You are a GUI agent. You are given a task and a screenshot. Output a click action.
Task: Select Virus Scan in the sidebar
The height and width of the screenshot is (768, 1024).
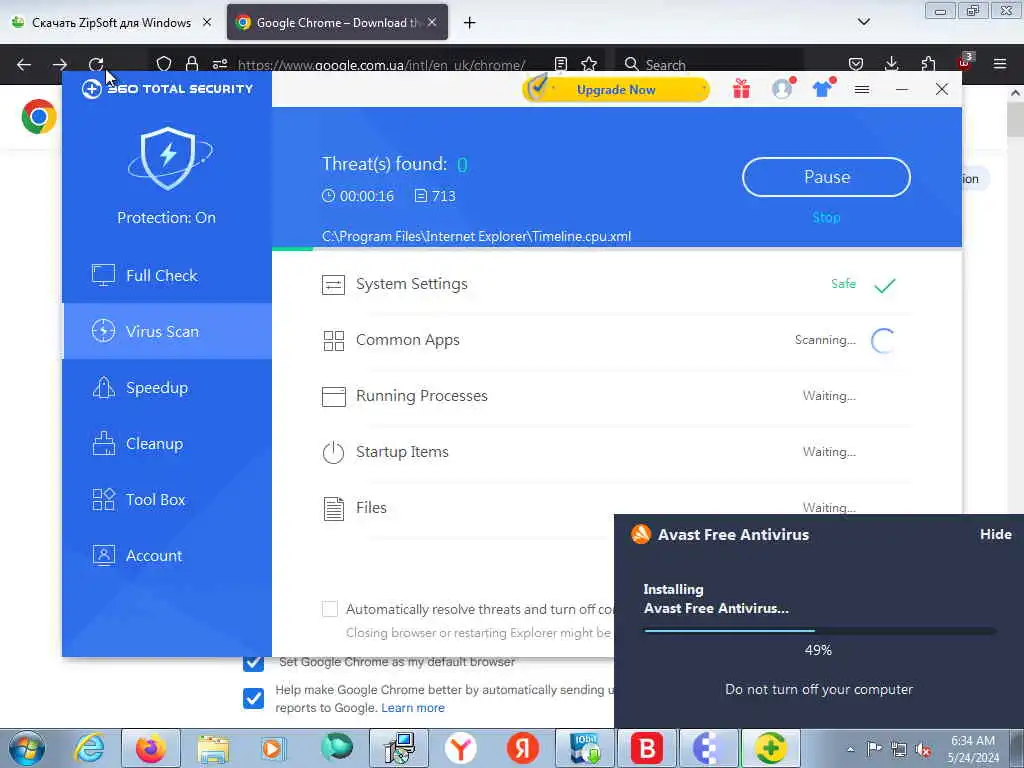pyautogui.click(x=167, y=331)
